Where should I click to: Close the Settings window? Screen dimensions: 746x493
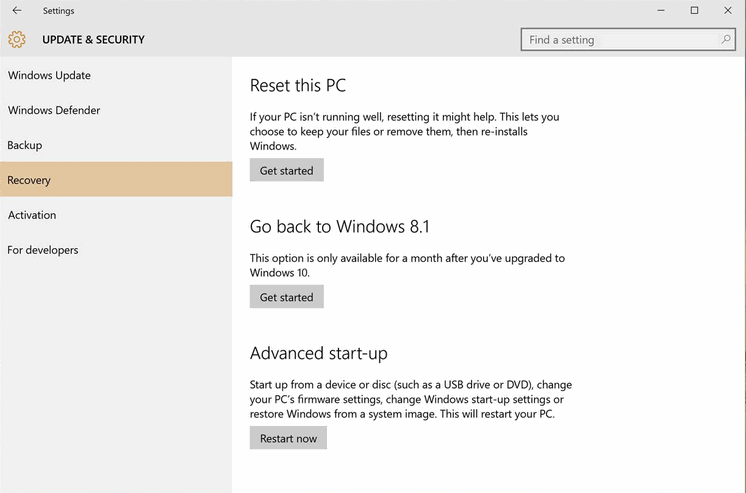[728, 10]
